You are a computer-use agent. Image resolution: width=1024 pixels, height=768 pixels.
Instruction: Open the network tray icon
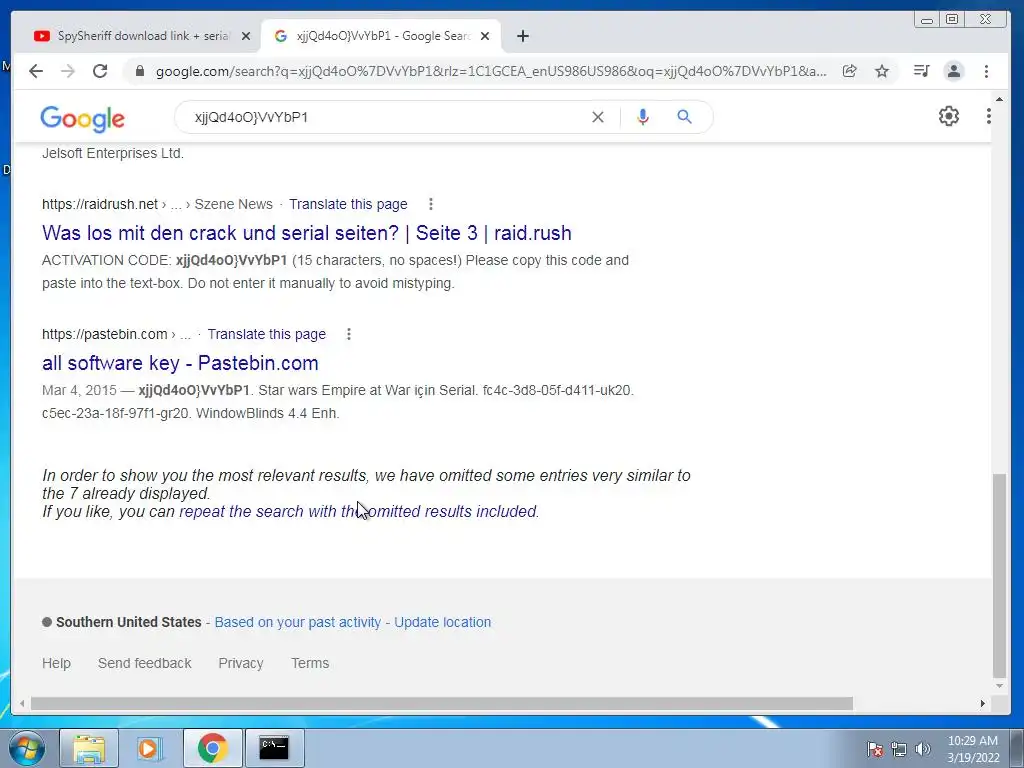[x=899, y=749]
